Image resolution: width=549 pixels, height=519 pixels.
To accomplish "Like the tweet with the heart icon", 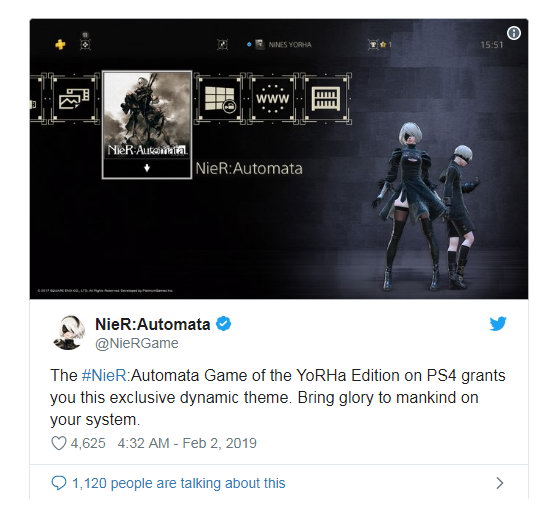I will (58, 443).
